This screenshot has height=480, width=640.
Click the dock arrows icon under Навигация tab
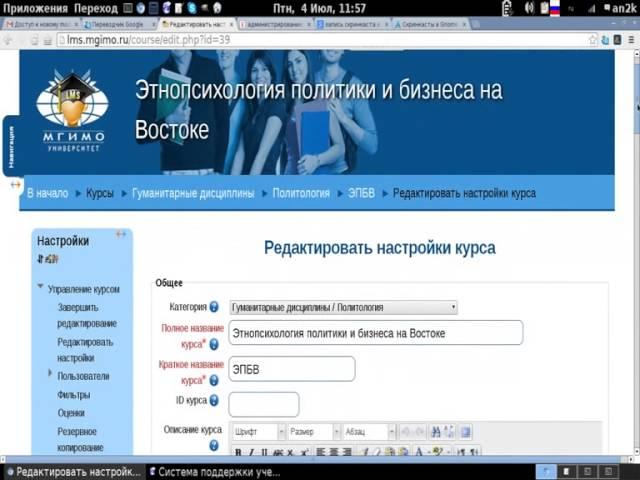click(x=16, y=185)
